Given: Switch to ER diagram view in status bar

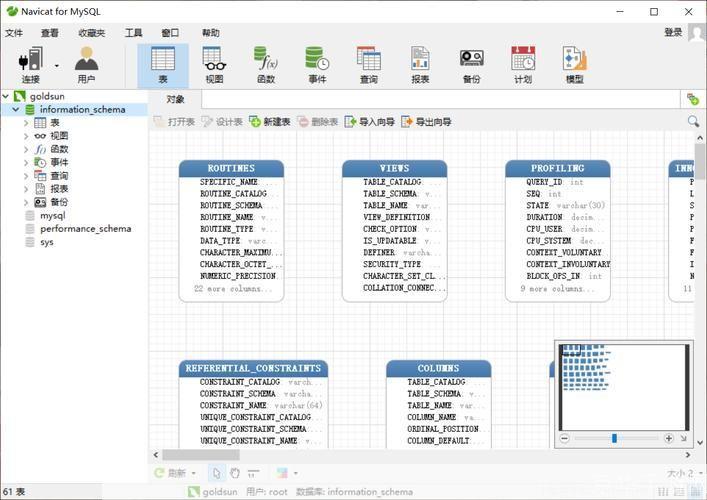Looking at the screenshot, I should tap(695, 492).
